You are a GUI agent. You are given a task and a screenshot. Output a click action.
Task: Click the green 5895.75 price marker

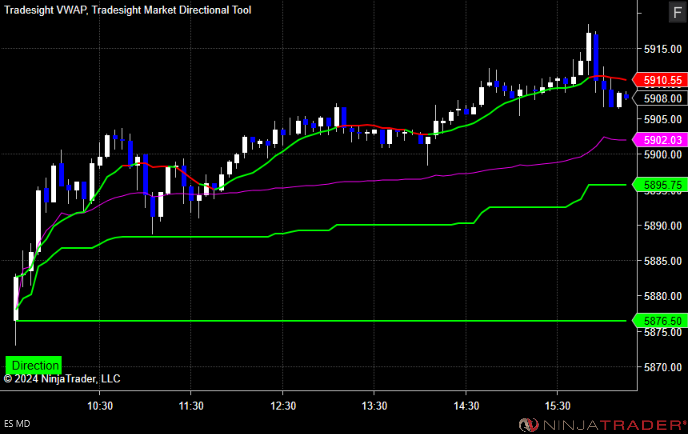point(659,185)
